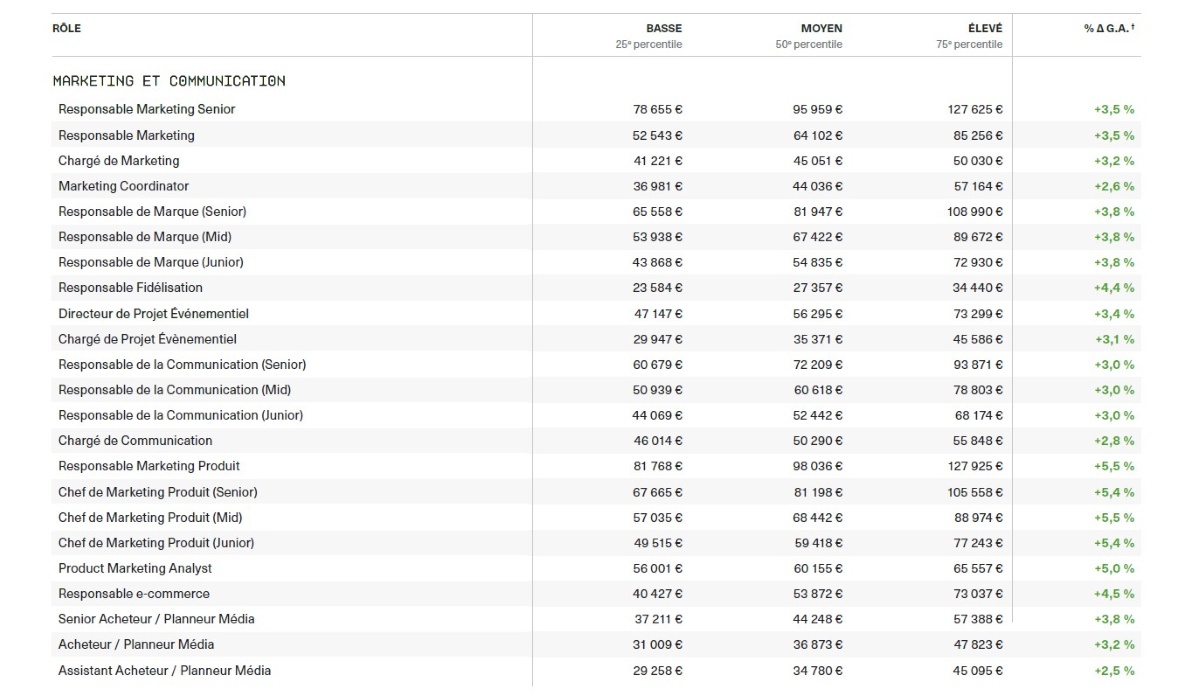Image resolution: width=1200 pixels, height=697 pixels.
Task: Click the % Δ G.A. column header
Action: [1108, 28]
